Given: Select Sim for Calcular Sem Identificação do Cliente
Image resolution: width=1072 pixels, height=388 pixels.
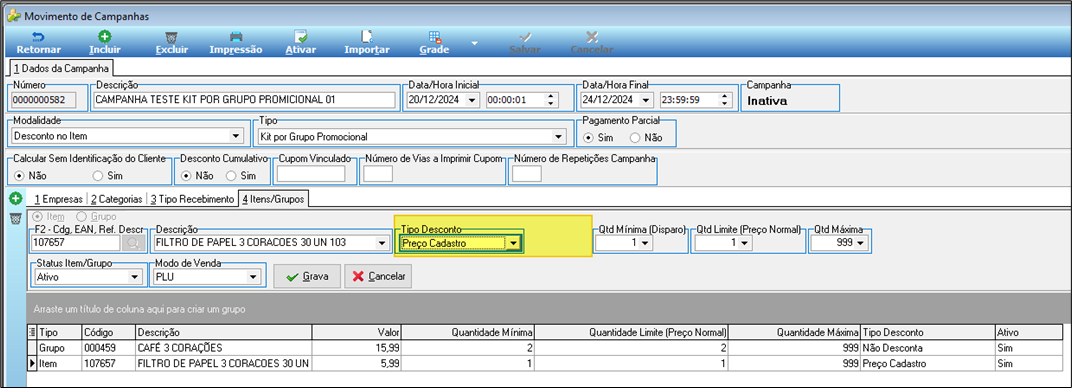Looking at the screenshot, I should tap(108, 176).
